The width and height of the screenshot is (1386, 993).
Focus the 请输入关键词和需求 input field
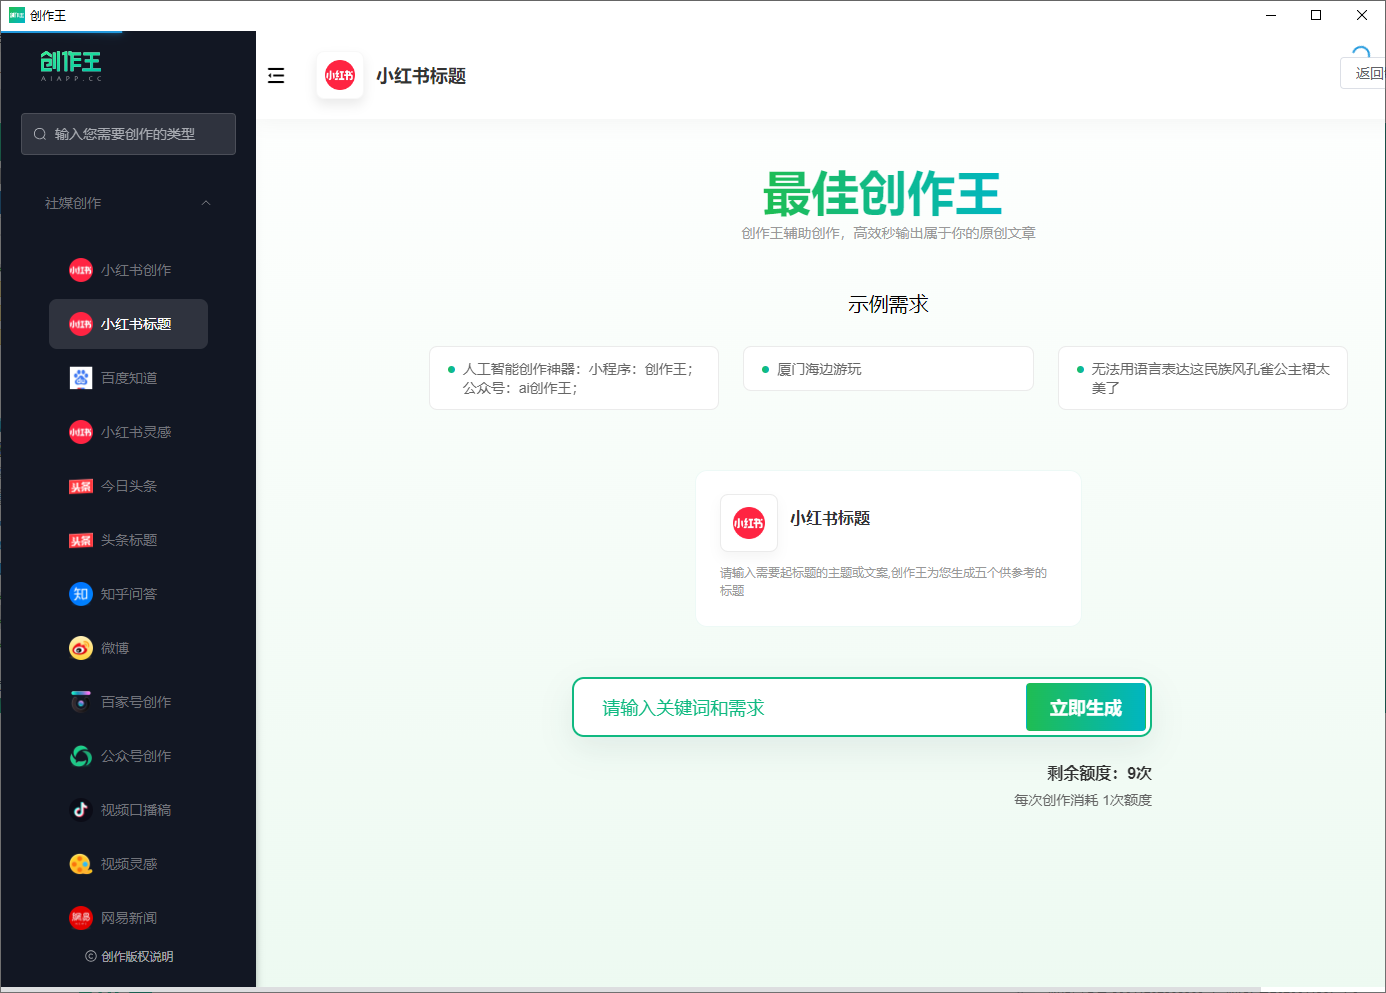tap(800, 708)
